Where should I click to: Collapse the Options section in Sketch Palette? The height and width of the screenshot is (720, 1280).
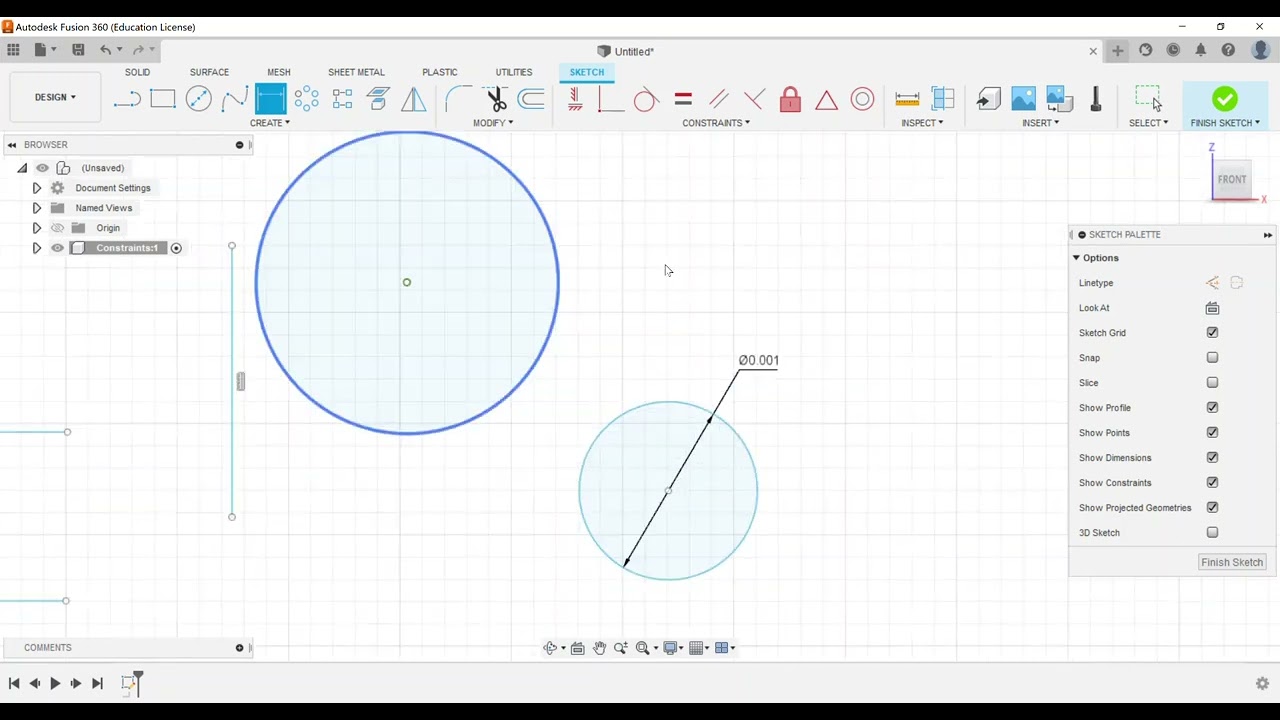click(x=1077, y=258)
